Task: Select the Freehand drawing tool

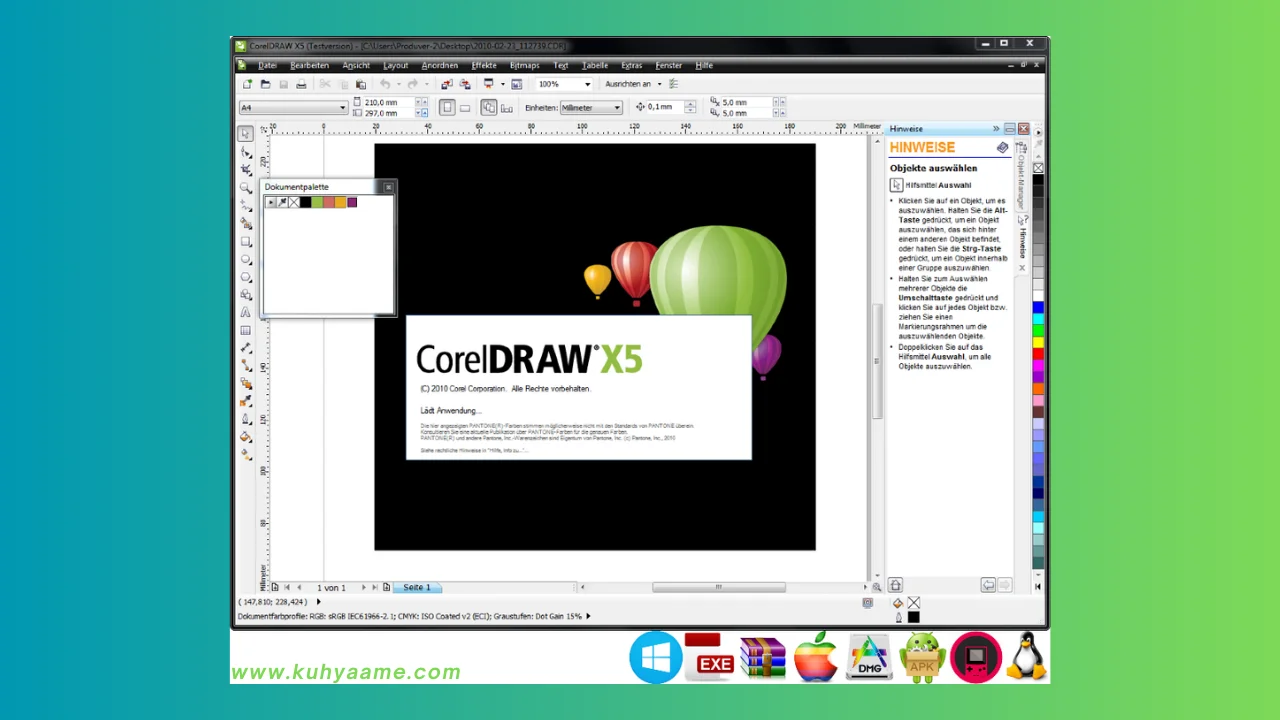Action: tap(245, 206)
